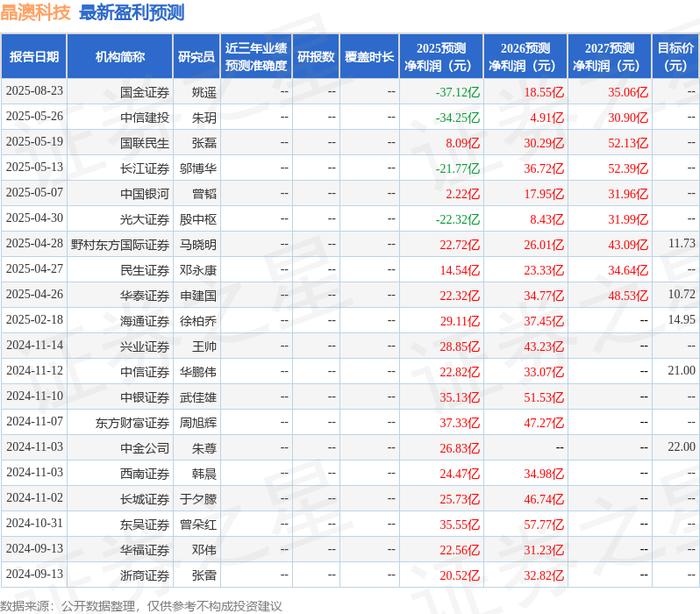The height and width of the screenshot is (614, 700).
Task: Click researcher name 韩晨
Action: [204, 474]
